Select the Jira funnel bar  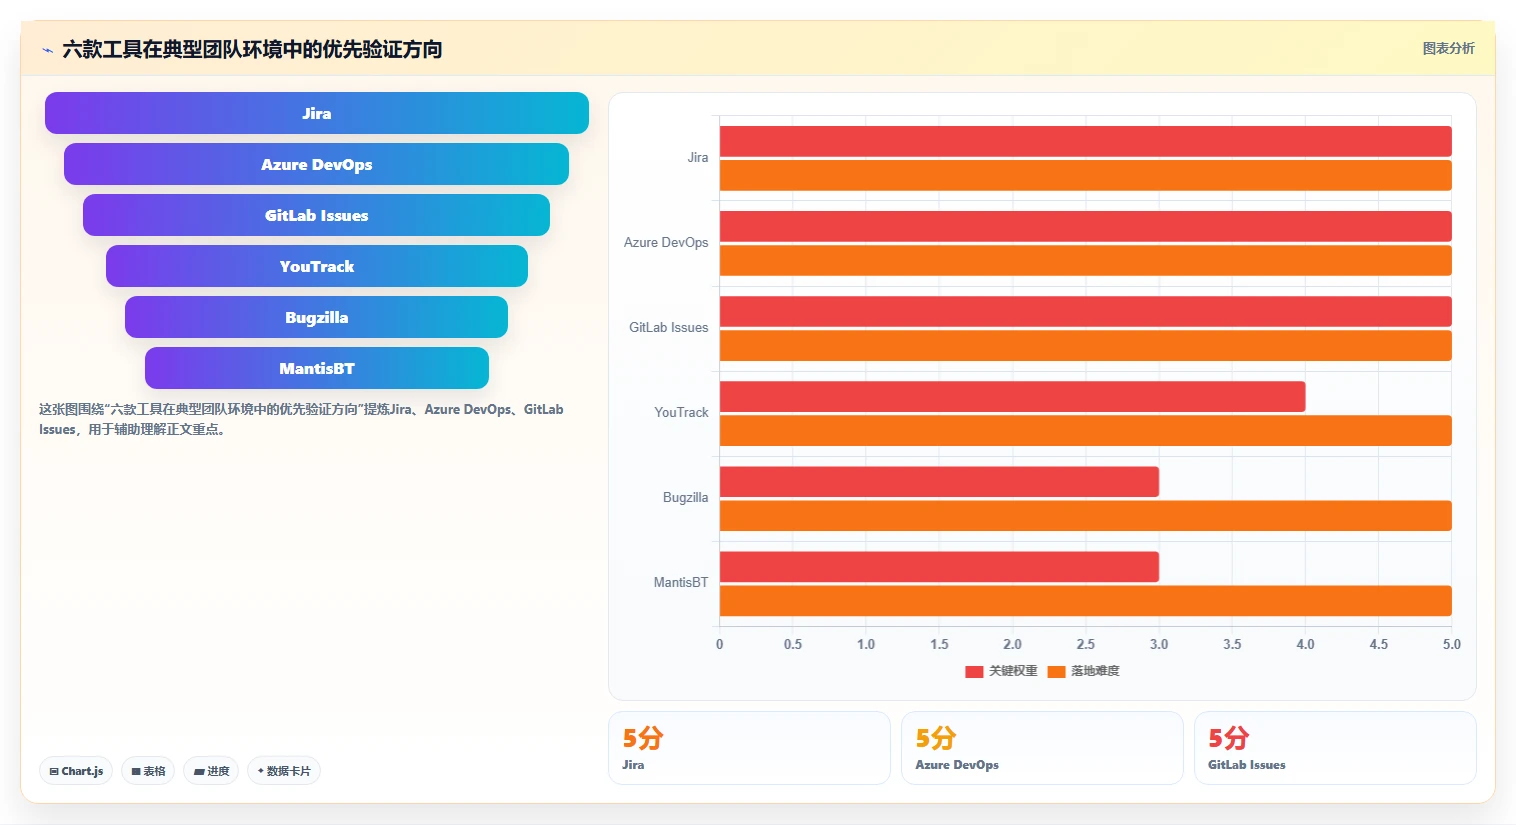(x=317, y=113)
